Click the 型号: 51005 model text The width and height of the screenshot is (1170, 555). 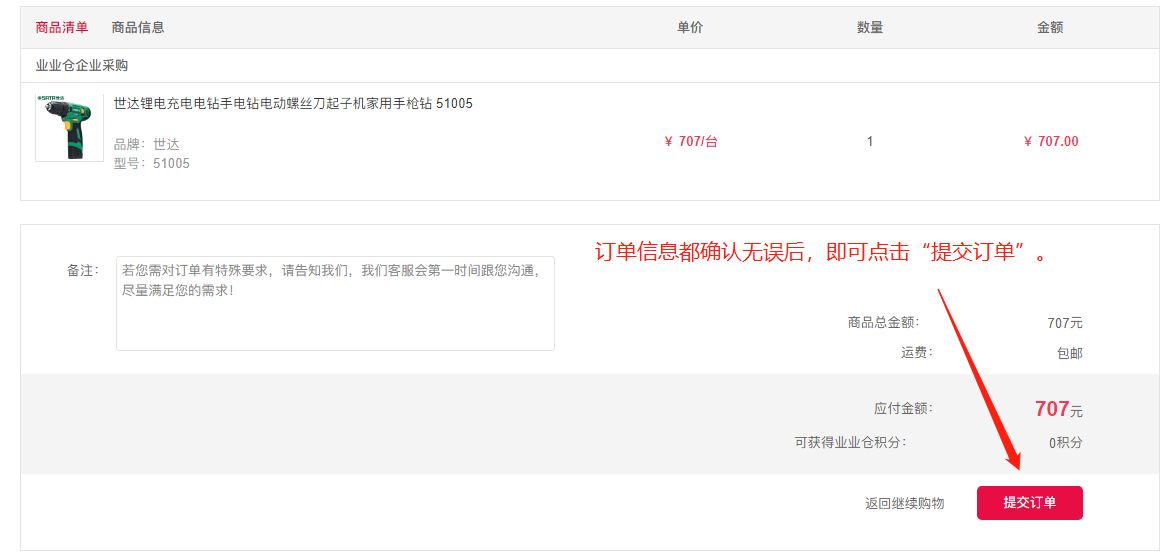[151, 163]
